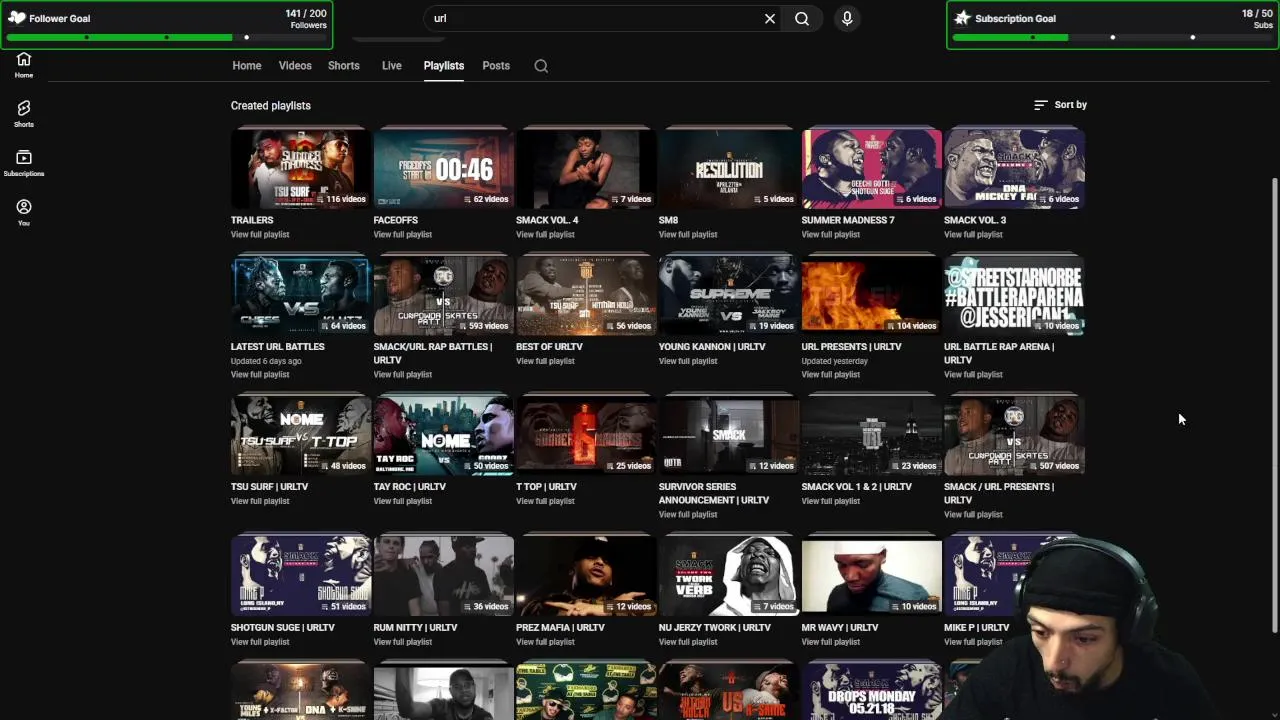Open URL PRESENTS fire thumbnail
The image size is (1280, 720).
point(872,295)
